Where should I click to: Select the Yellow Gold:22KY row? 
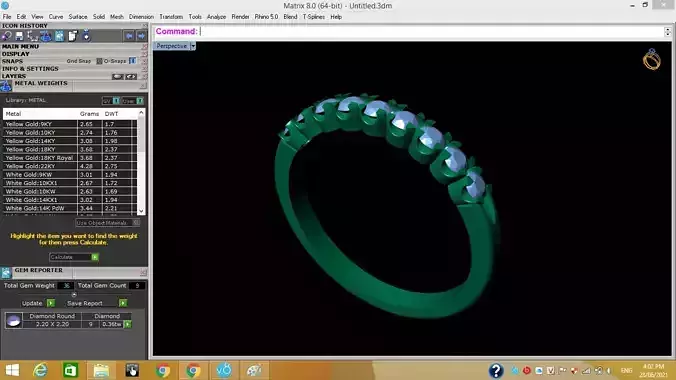point(70,166)
